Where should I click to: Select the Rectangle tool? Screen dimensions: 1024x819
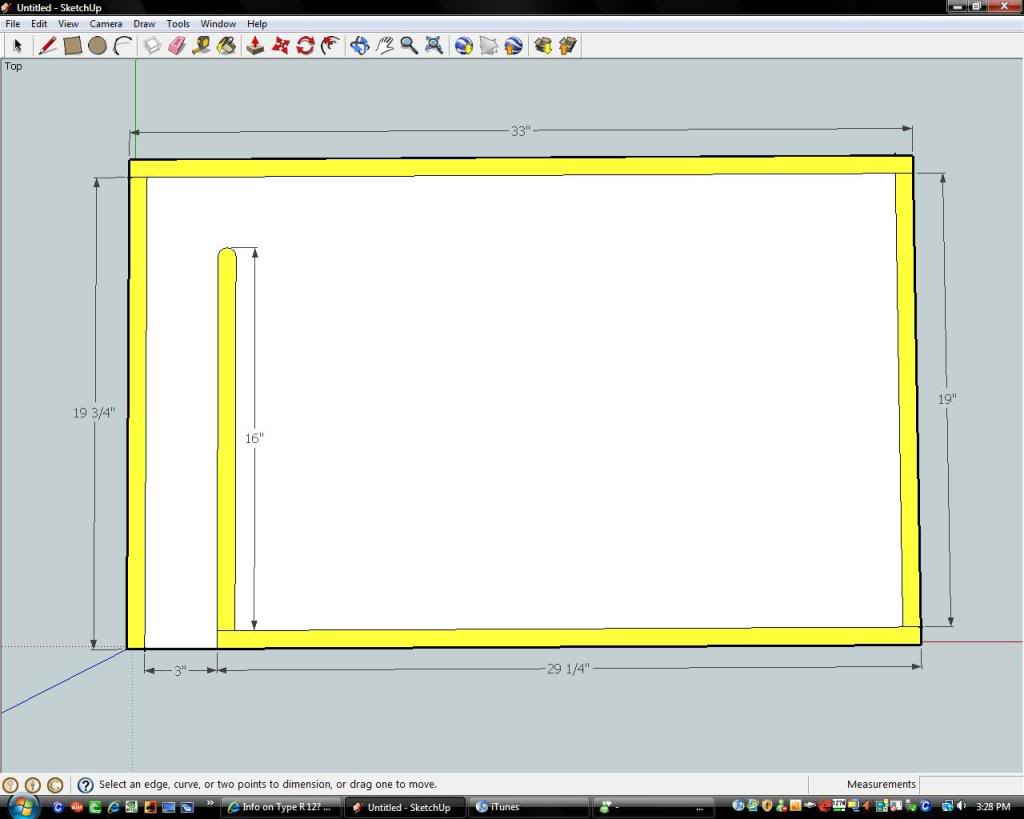72,46
